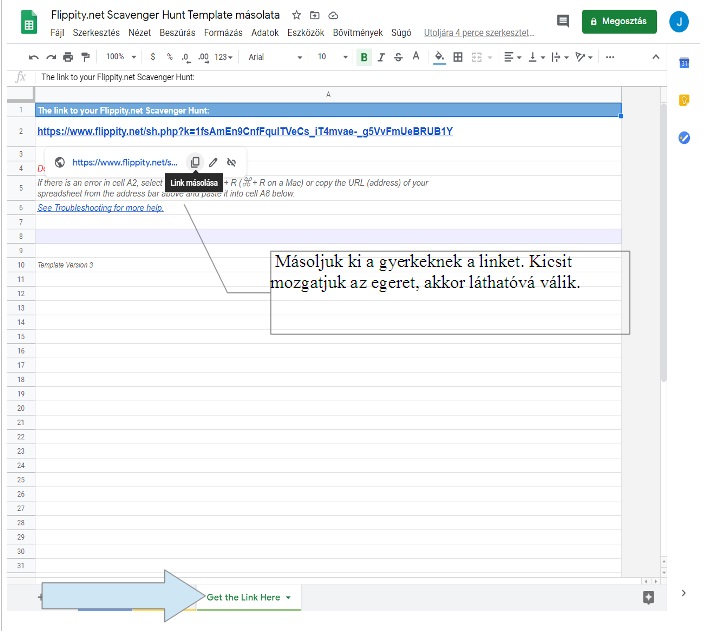Click the formula bar text
The height and width of the screenshot is (631, 721).
pyautogui.click(x=118, y=77)
